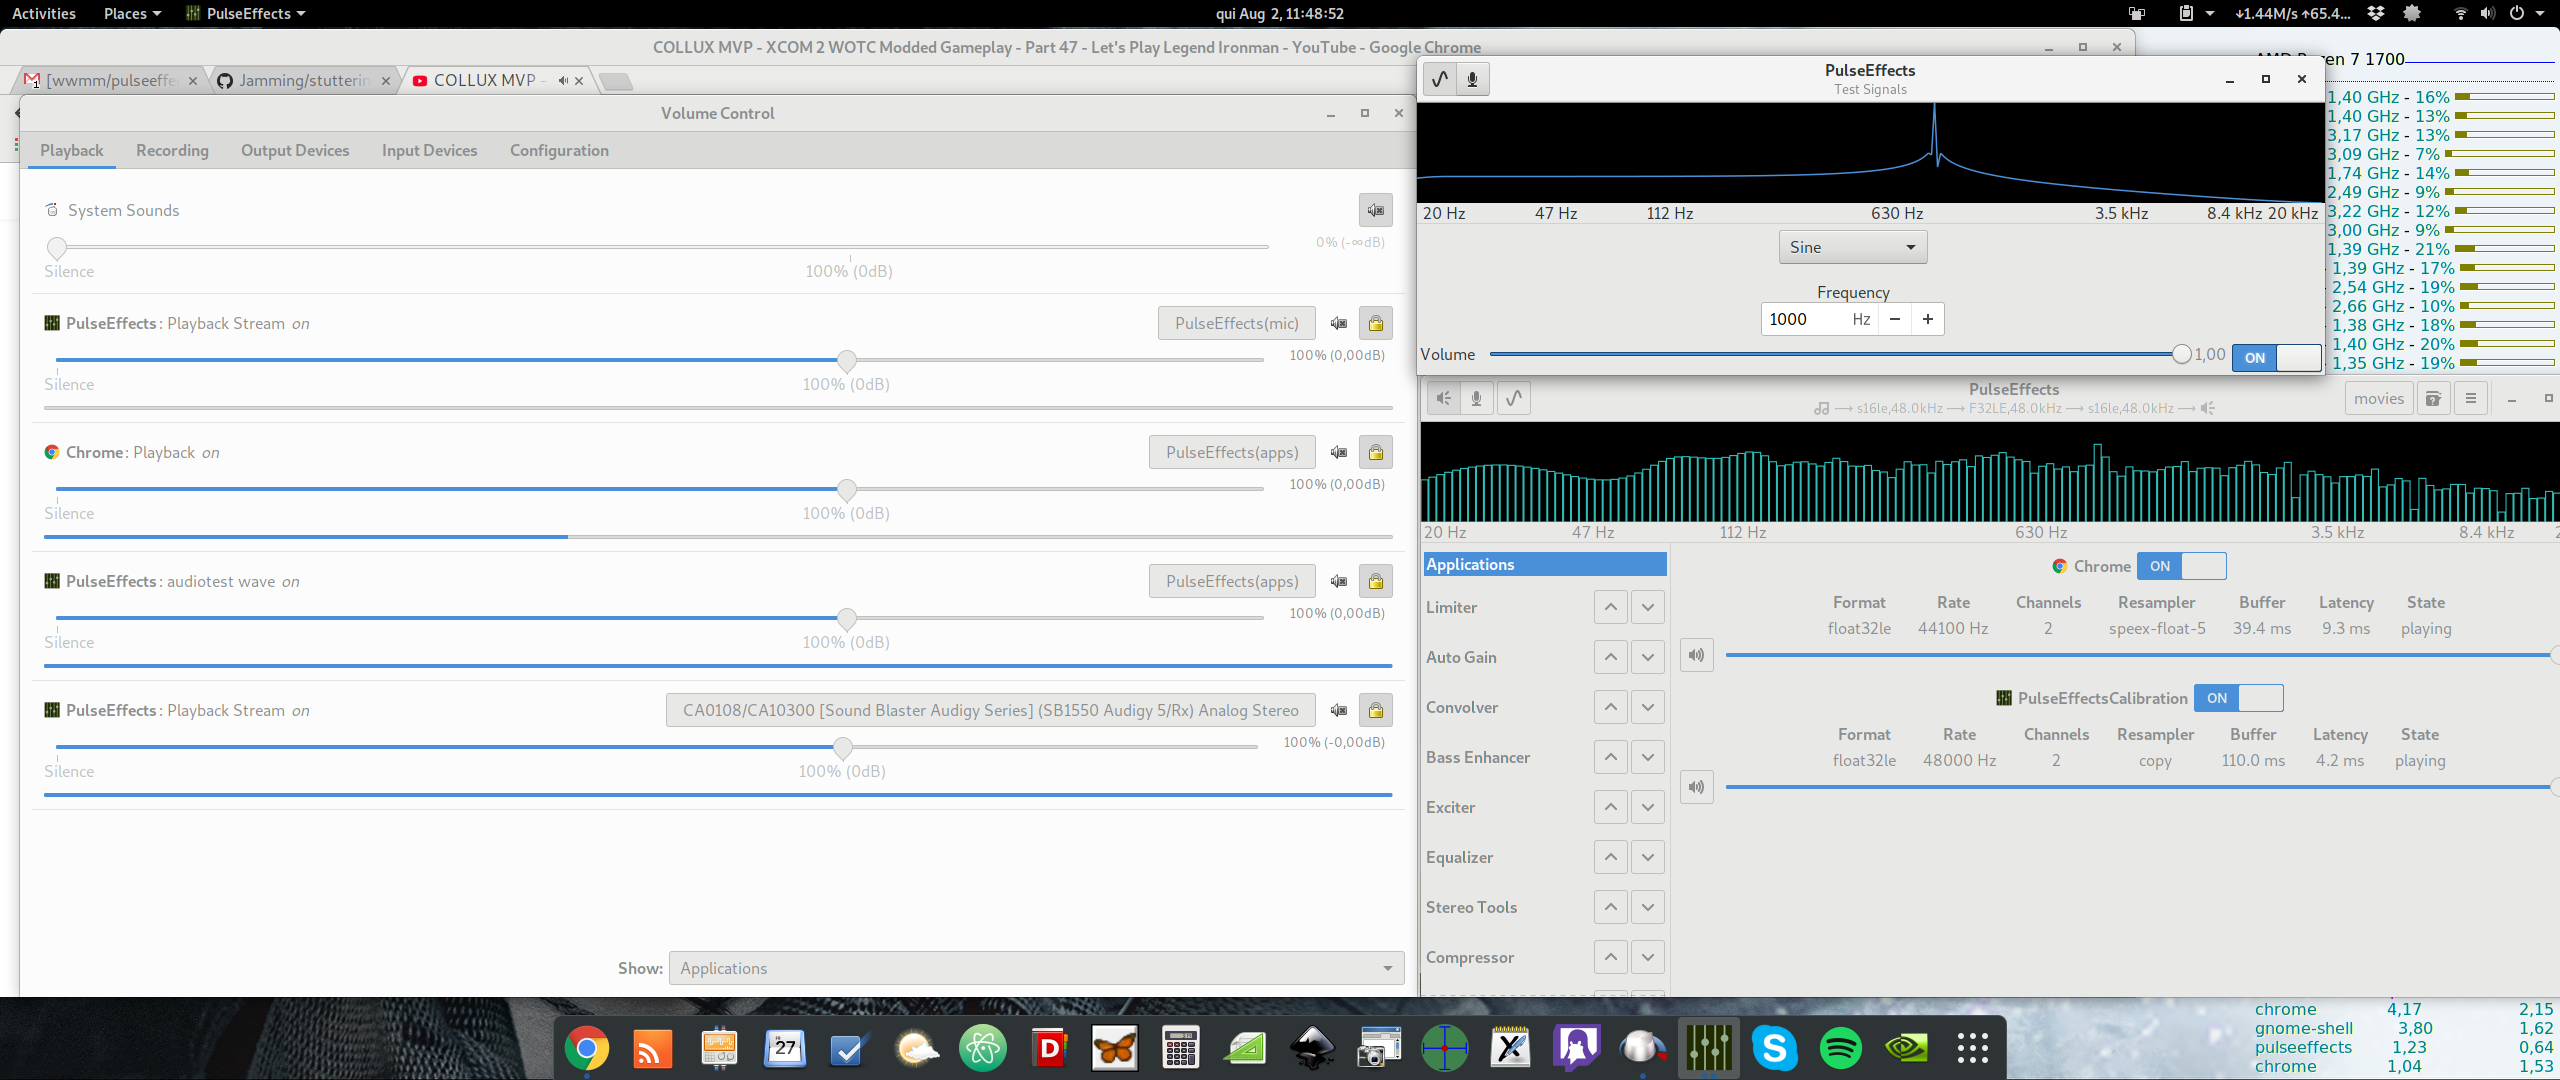Select Applications in PulseEffects sidebar
The image size is (2560, 1080).
coord(1545,564)
